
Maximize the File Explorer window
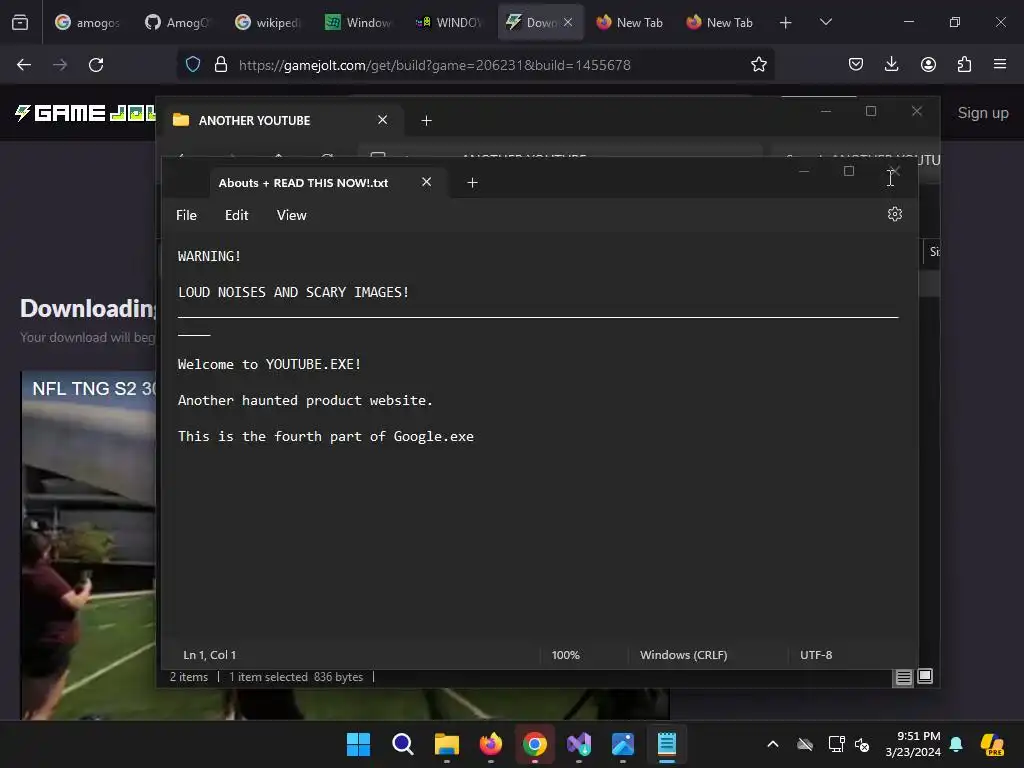871,111
